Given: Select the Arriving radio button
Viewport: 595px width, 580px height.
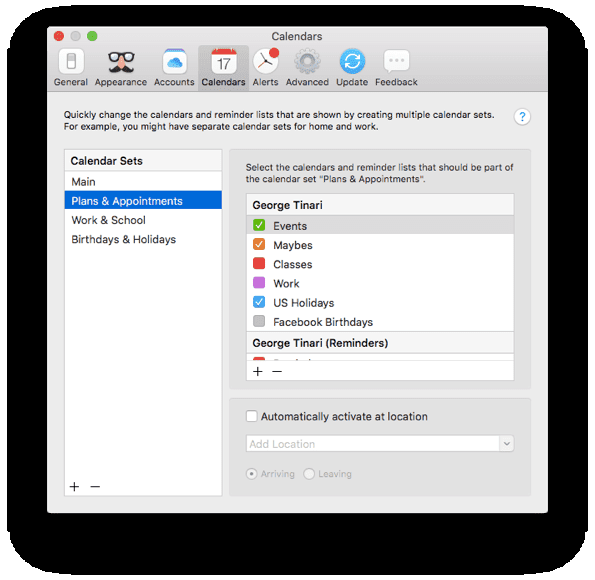Looking at the screenshot, I should pyautogui.click(x=251, y=474).
